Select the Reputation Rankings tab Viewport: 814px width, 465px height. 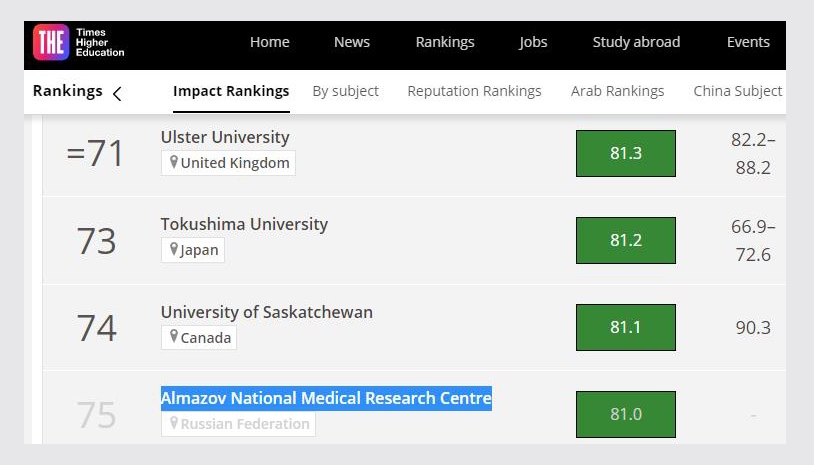coord(474,91)
